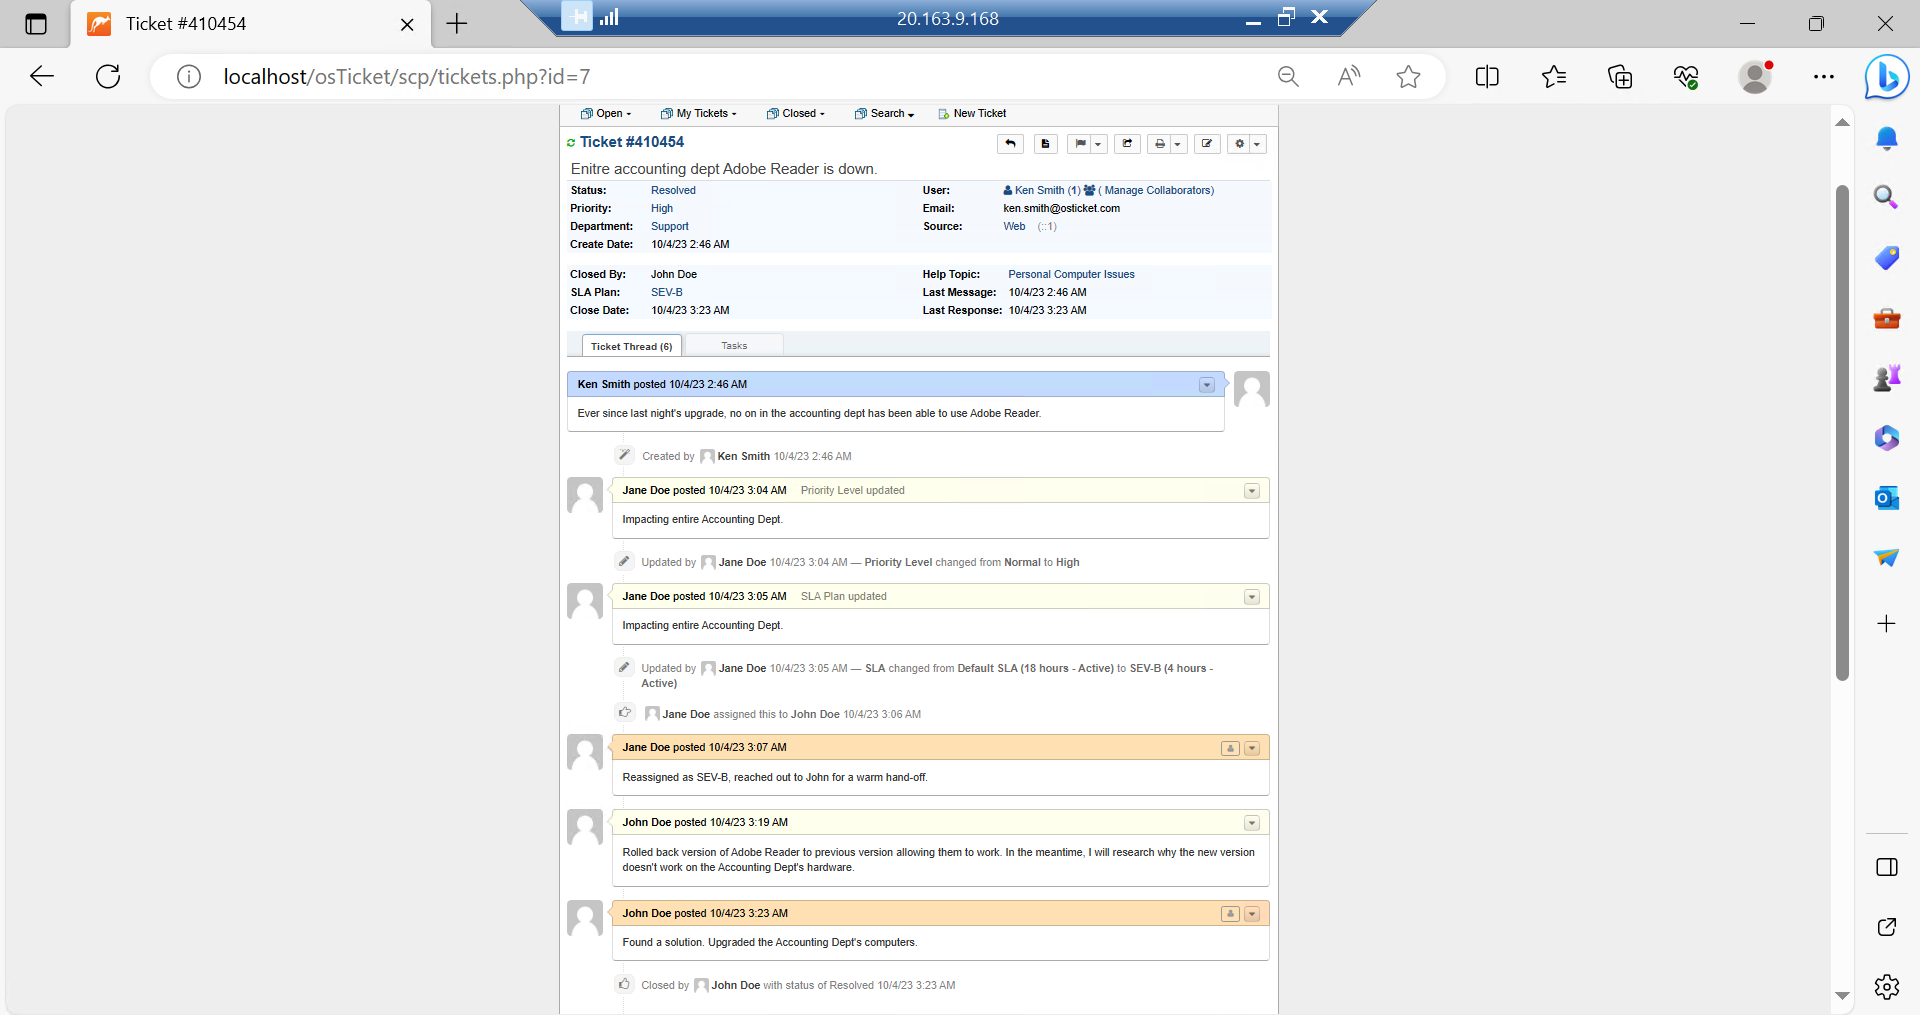Image resolution: width=1920 pixels, height=1015 pixels.
Task: Edit the ticket details
Action: [x=1206, y=143]
